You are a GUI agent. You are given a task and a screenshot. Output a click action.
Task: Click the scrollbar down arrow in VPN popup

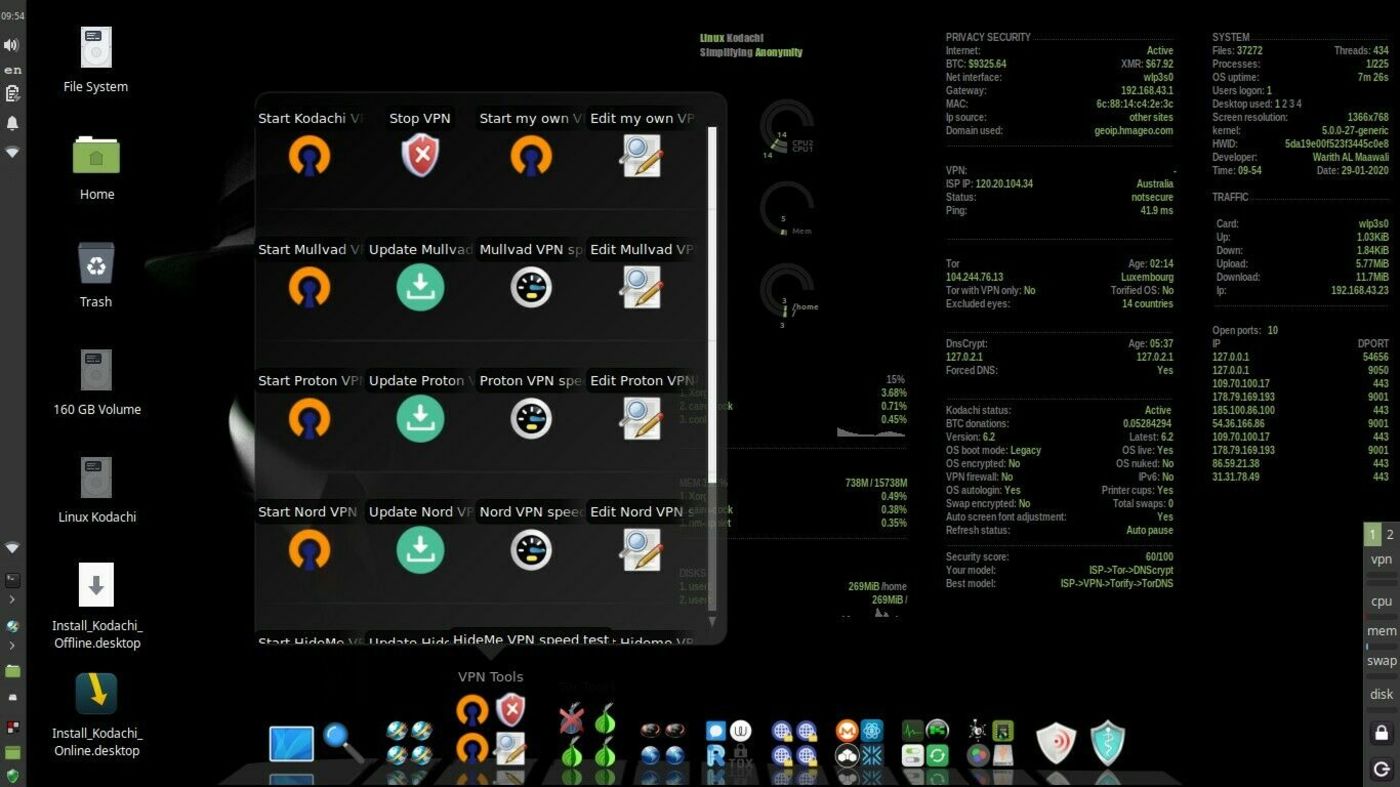(712, 621)
